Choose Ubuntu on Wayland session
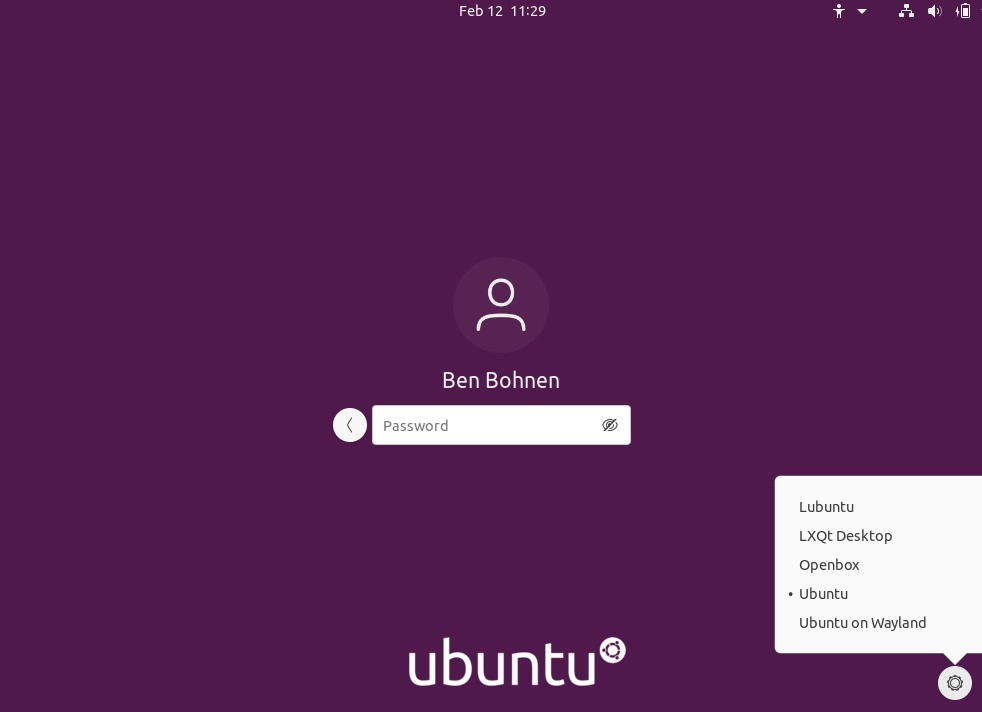 [862, 623]
